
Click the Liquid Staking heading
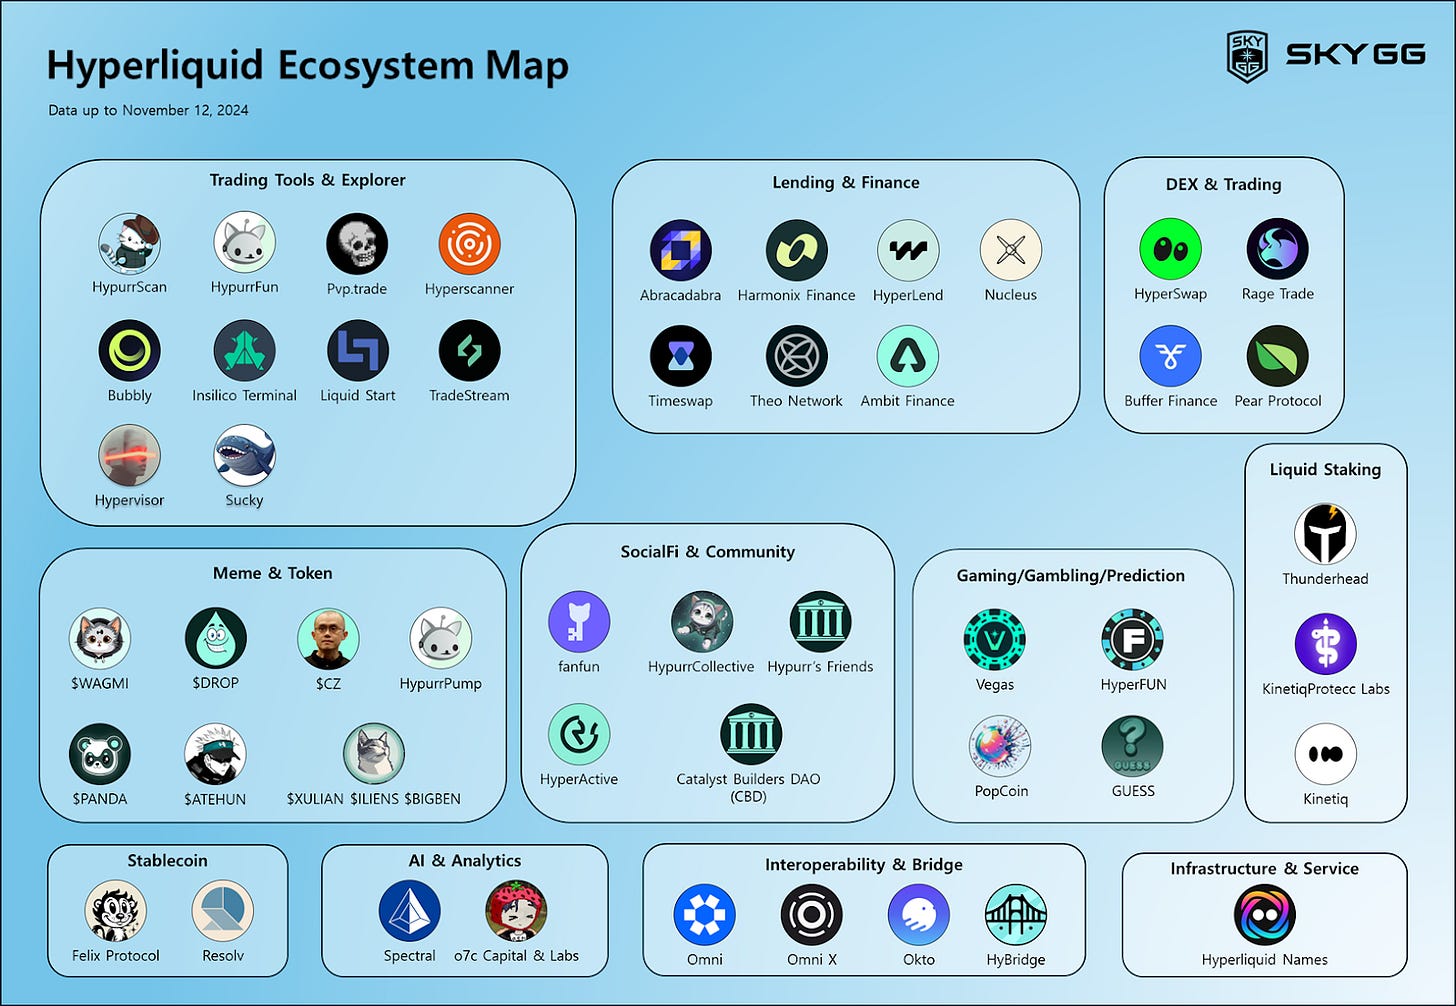coord(1326,469)
